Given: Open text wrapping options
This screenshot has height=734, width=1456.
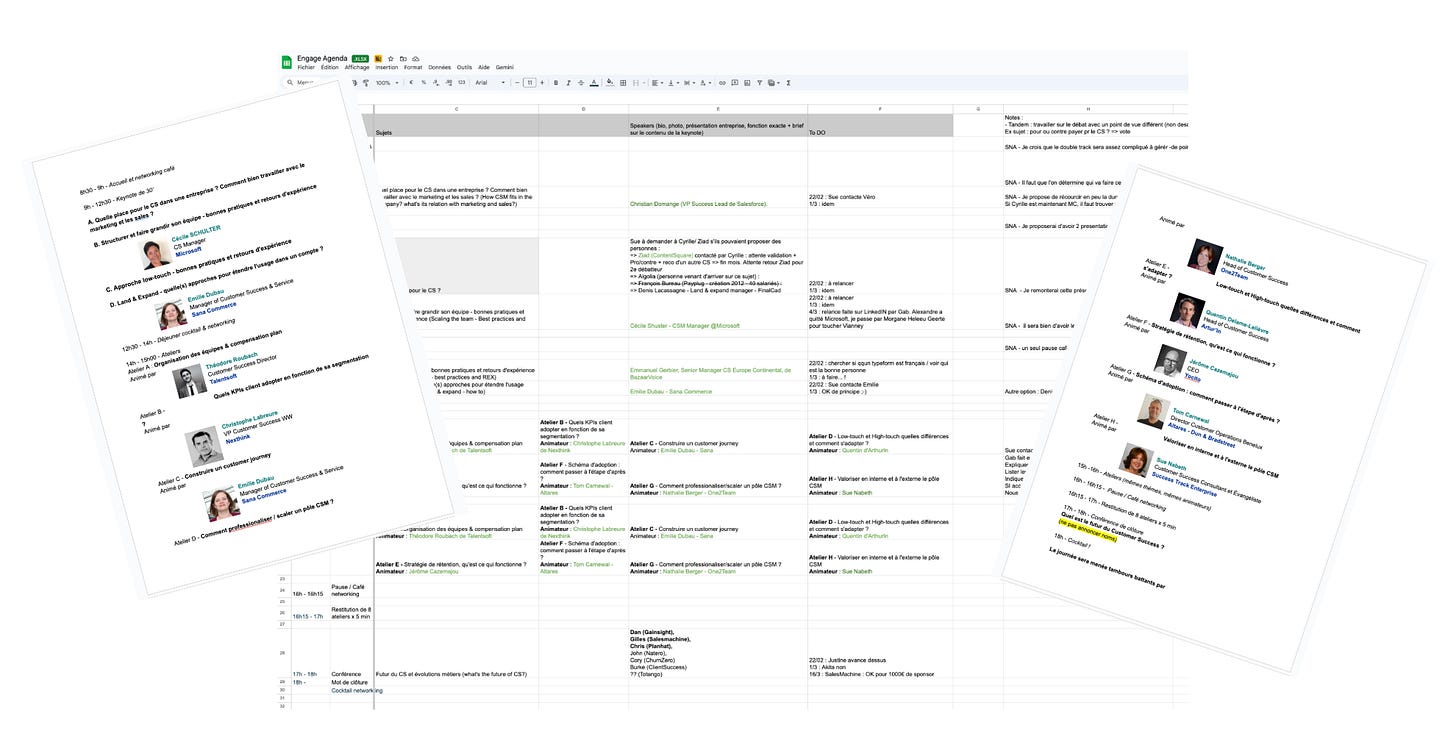Looking at the screenshot, I should [x=690, y=82].
